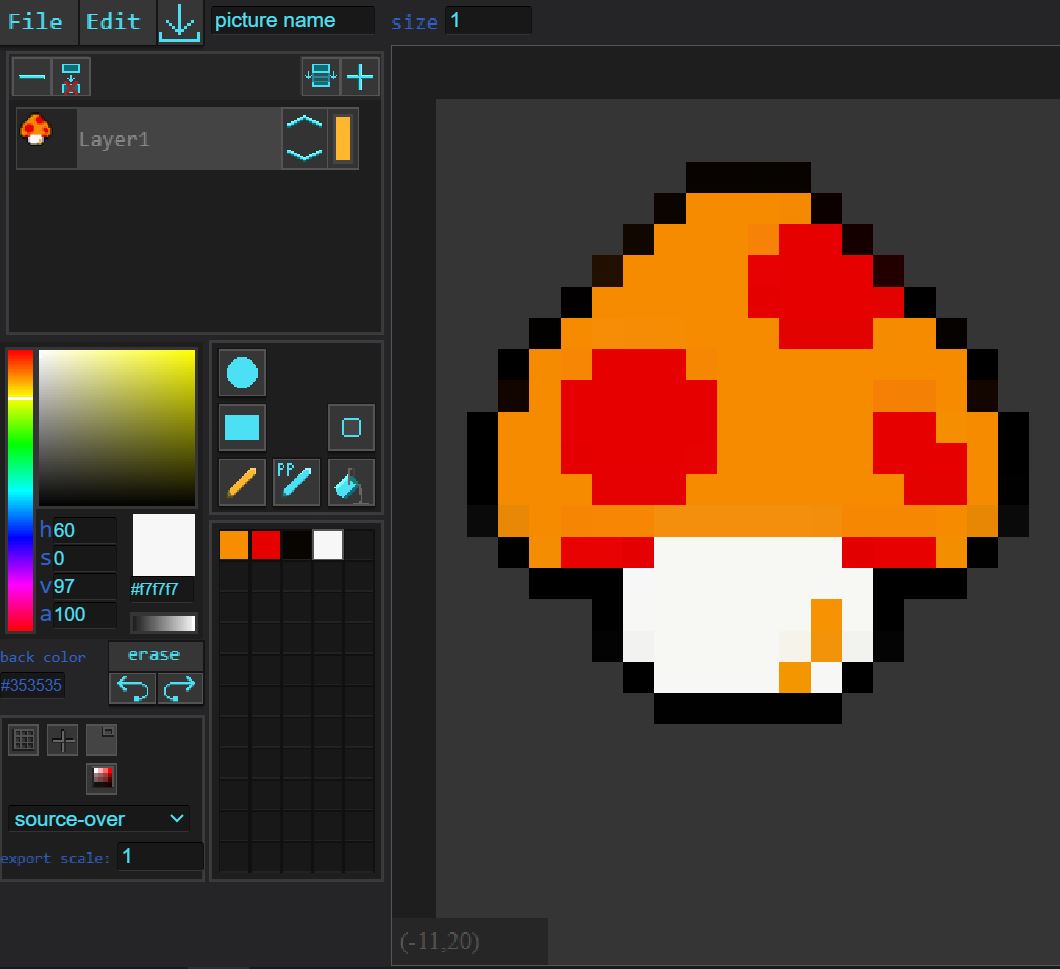This screenshot has height=969, width=1060.
Task: Click the picture name field
Action: (292, 20)
